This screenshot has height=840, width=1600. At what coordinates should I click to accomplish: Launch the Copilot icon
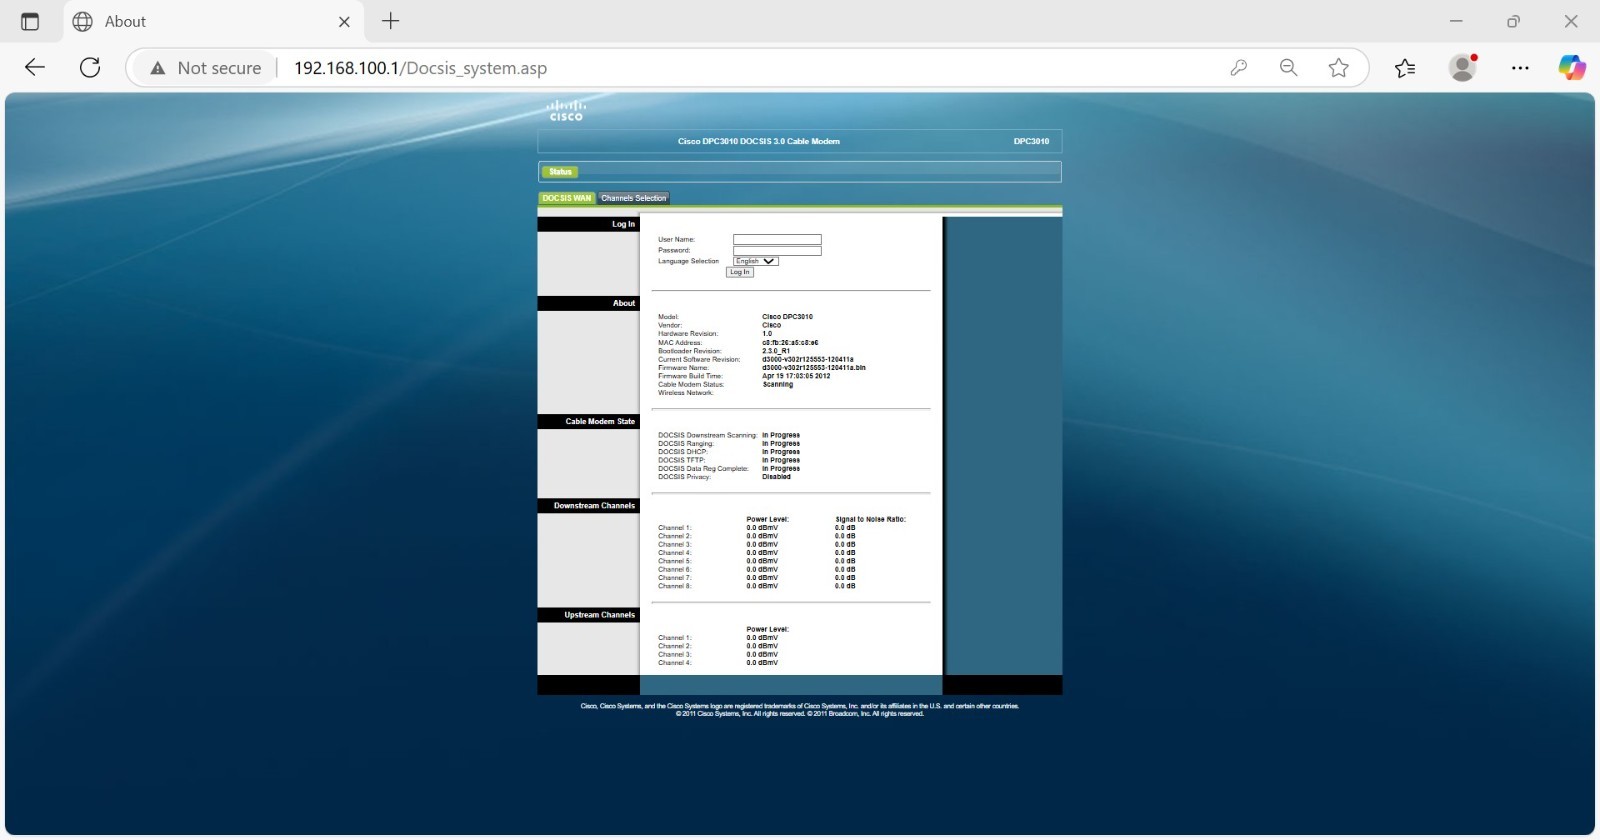coord(1572,68)
